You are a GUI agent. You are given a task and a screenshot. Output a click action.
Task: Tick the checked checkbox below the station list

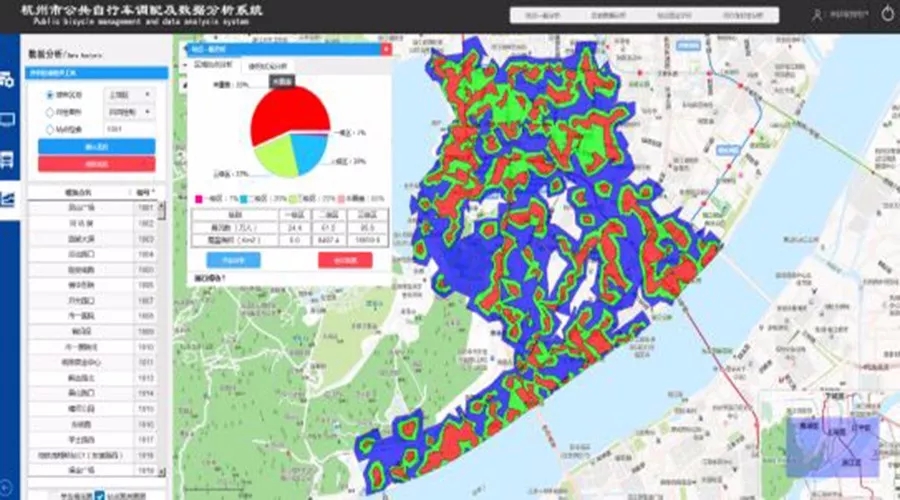tap(99, 495)
